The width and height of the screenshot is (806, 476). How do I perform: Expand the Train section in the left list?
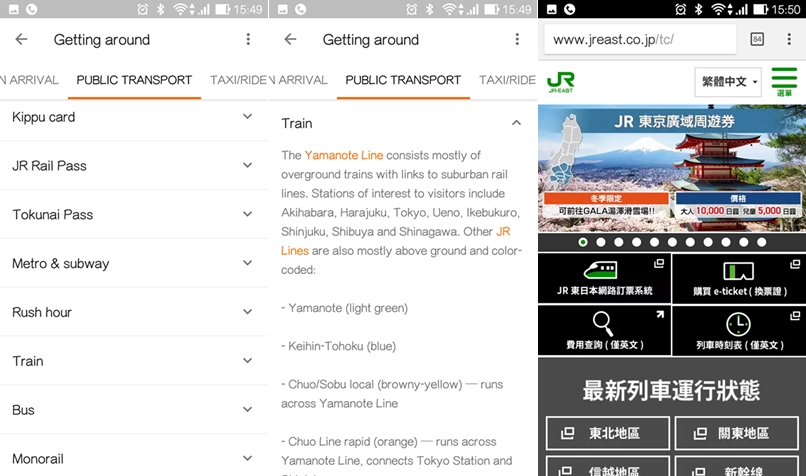[x=134, y=361]
